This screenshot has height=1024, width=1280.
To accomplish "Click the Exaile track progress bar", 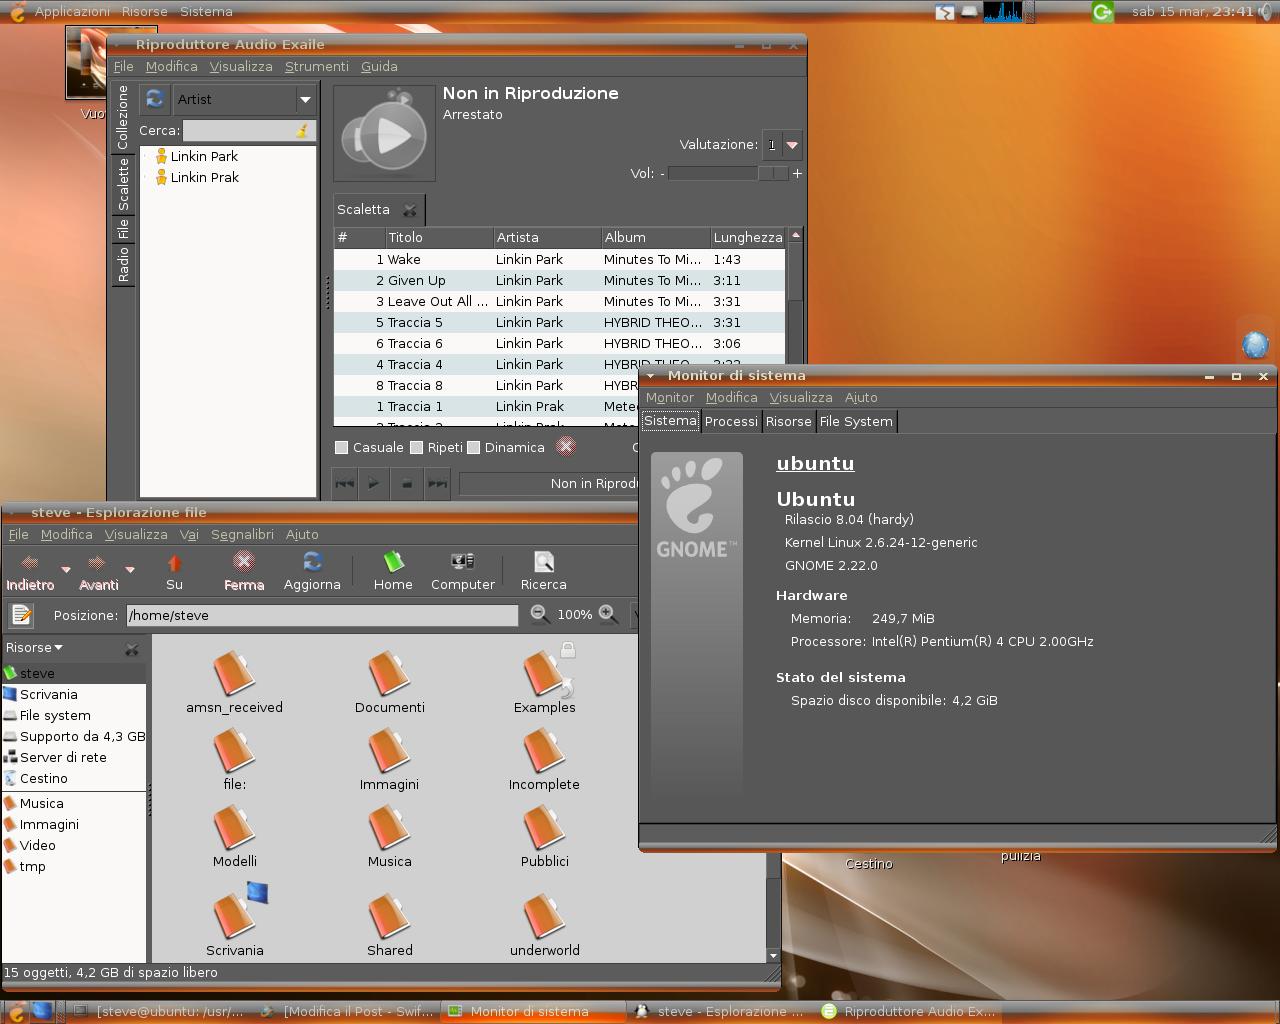I will (549, 484).
